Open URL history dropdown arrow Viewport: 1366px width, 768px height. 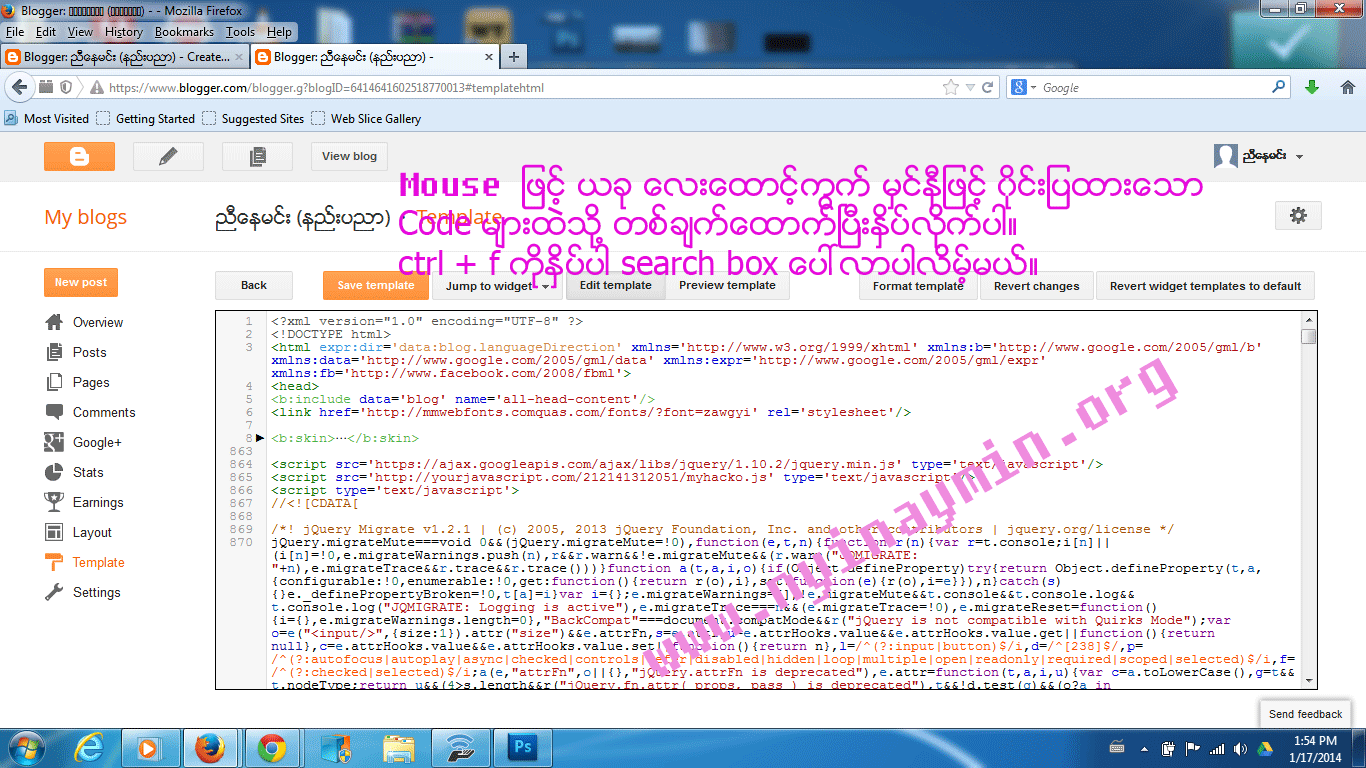click(970, 88)
